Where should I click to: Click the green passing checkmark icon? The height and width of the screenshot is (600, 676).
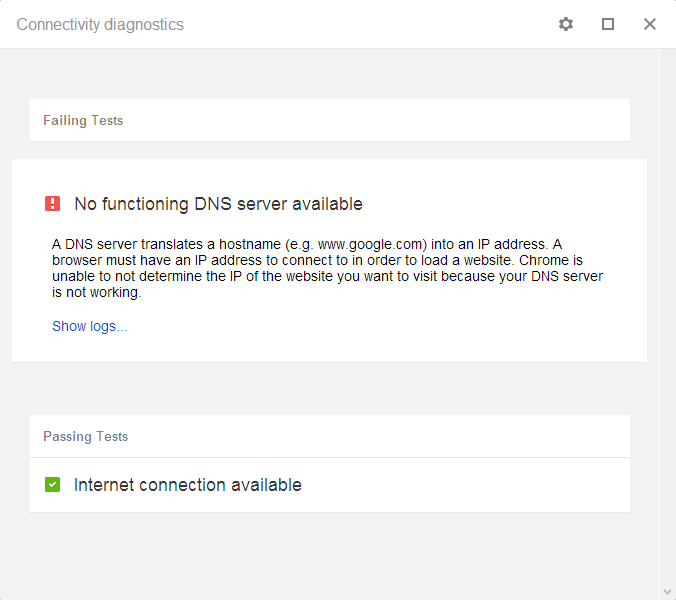53,484
